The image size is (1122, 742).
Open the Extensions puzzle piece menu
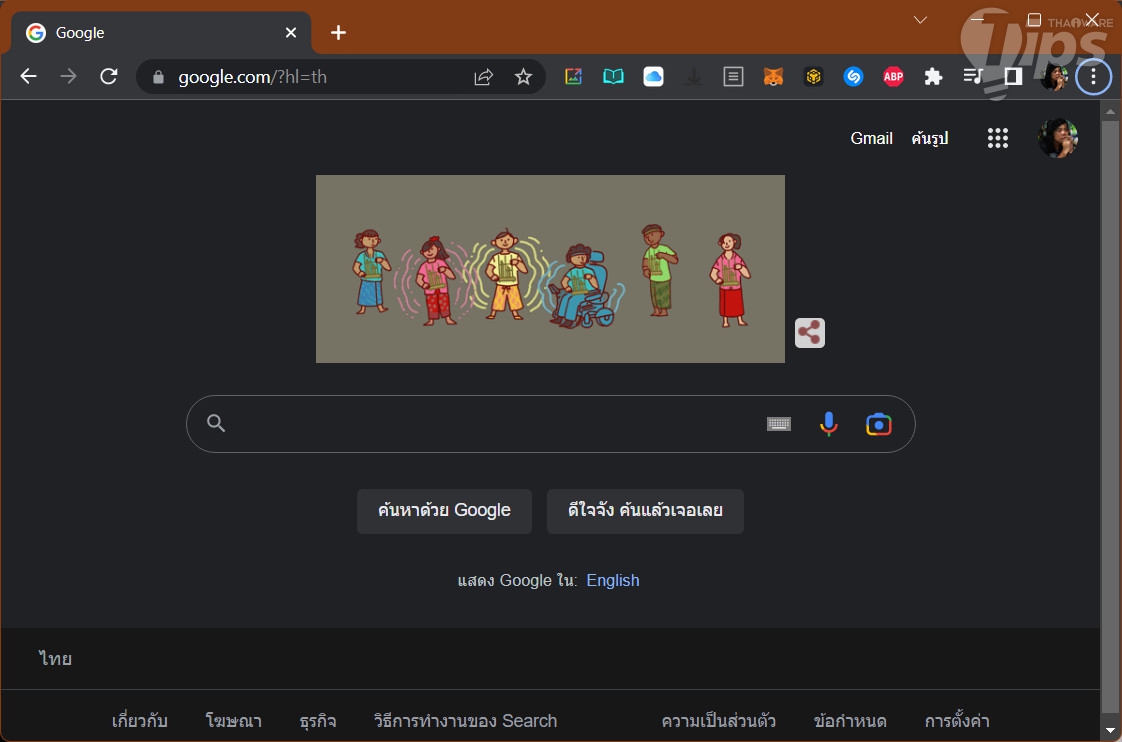933,77
